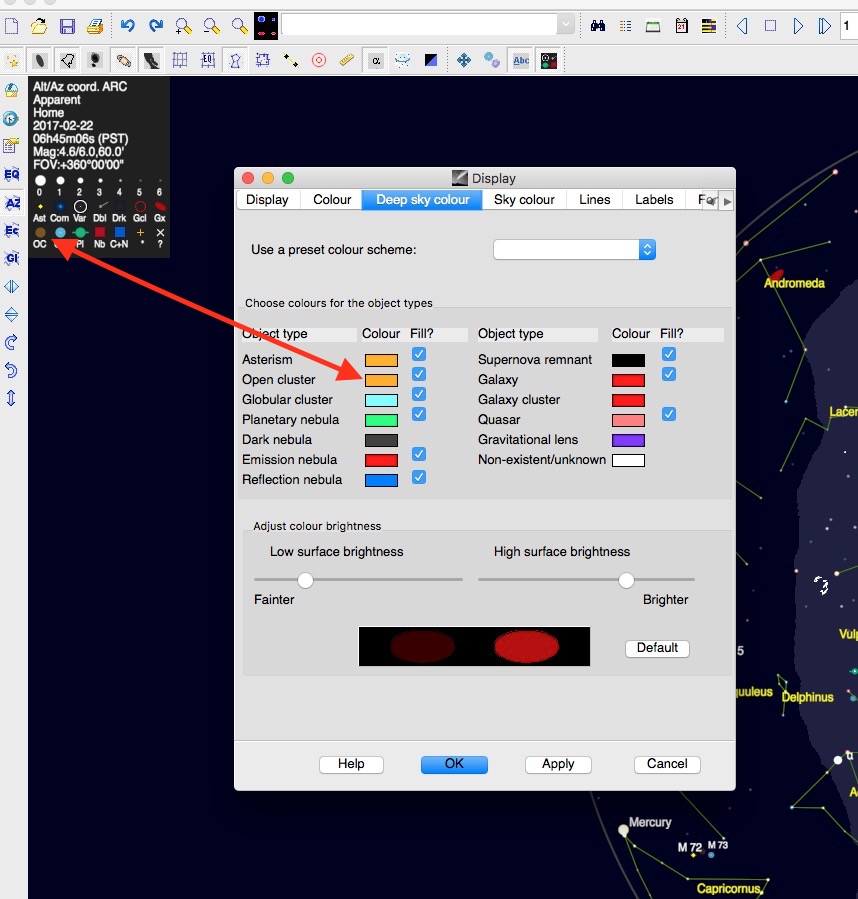Zoom out with the minus magnifier icon
858x899 pixels.
tap(211, 26)
